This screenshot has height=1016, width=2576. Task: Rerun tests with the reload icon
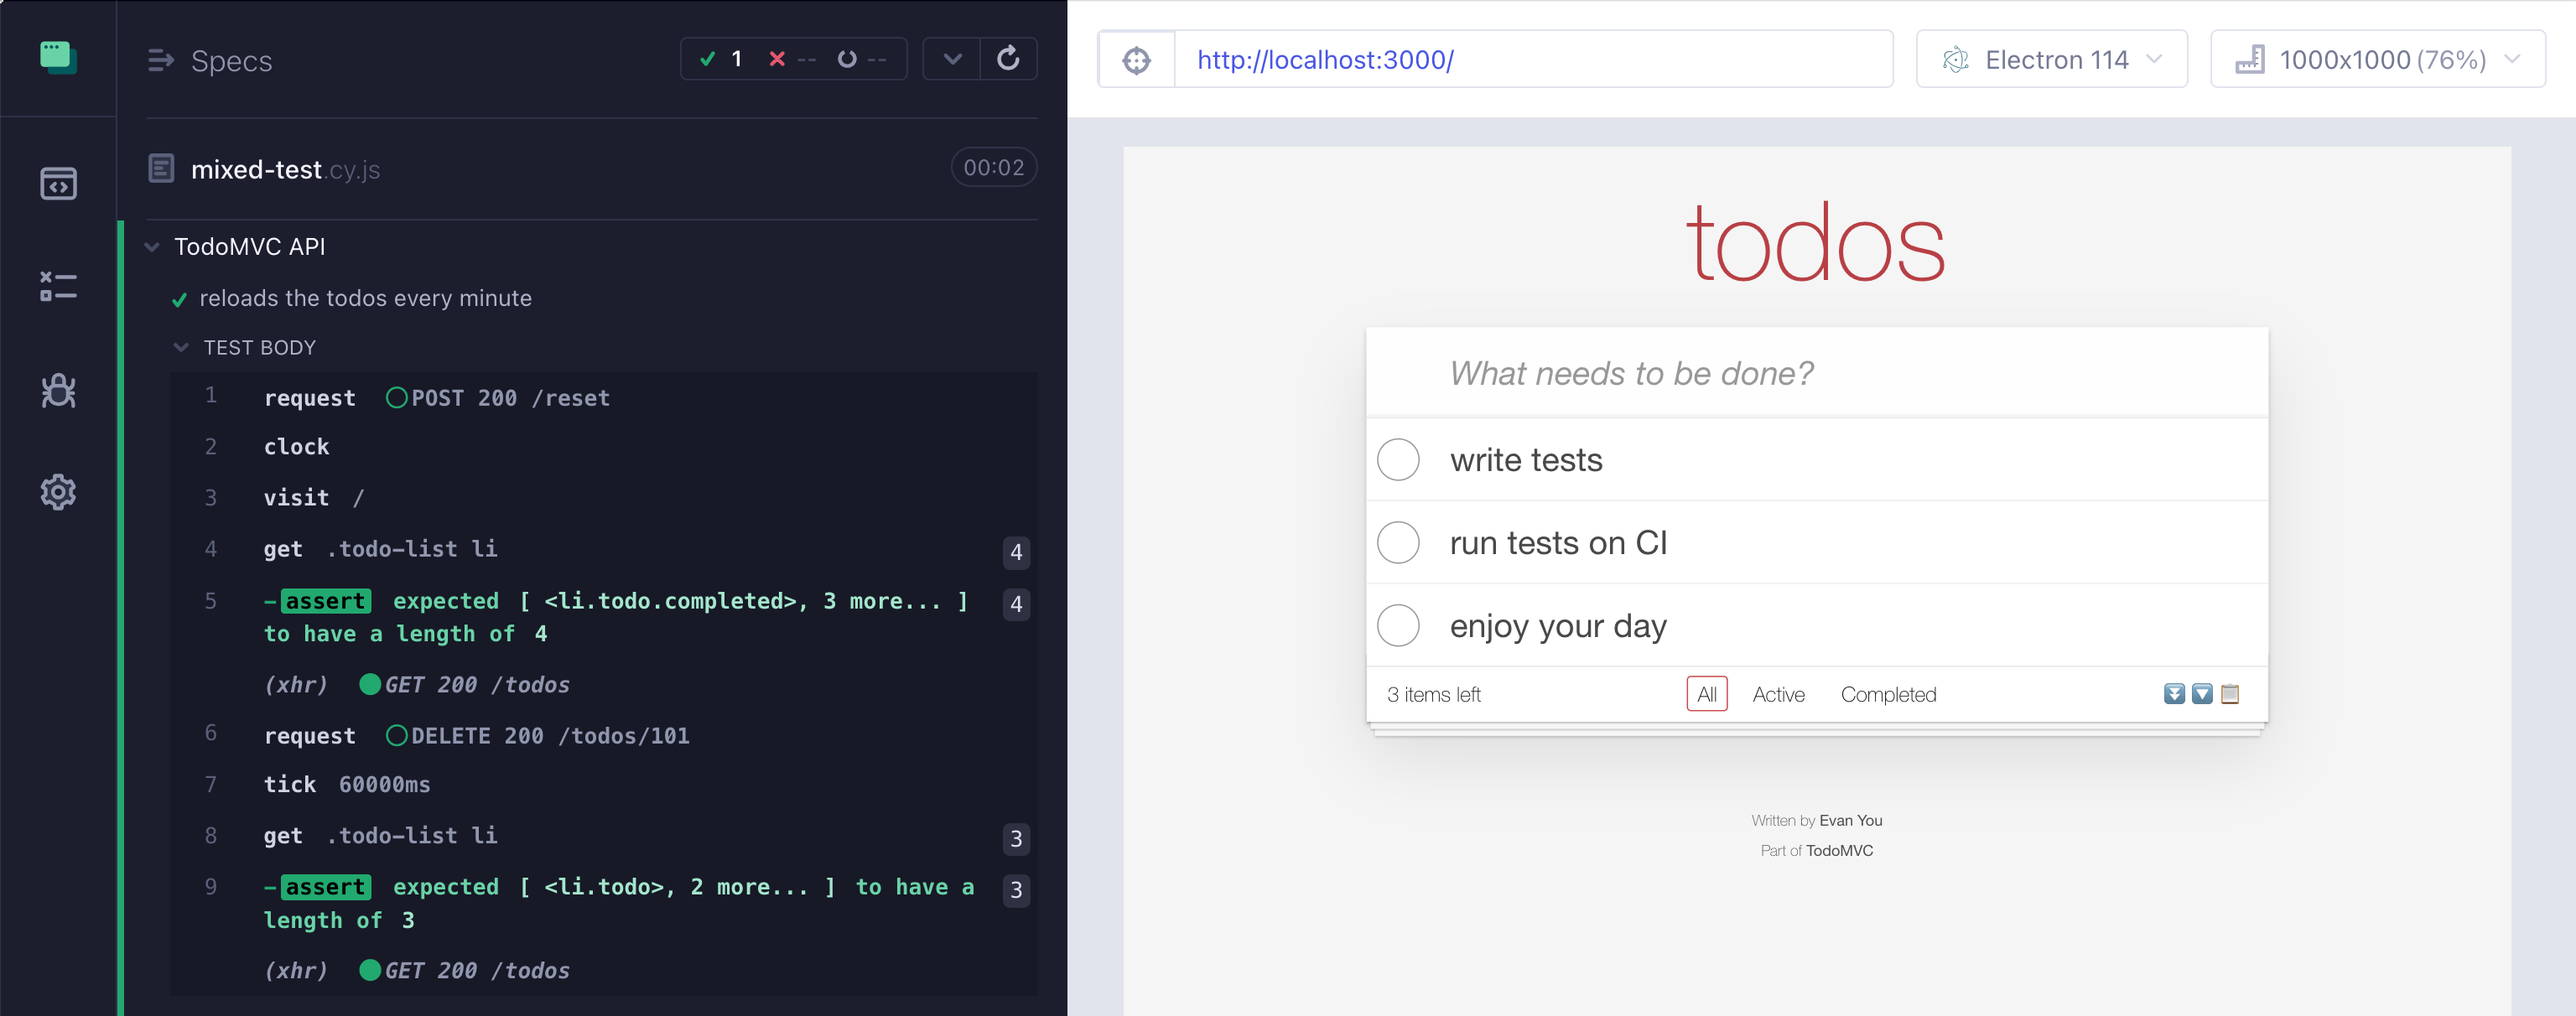click(1009, 58)
